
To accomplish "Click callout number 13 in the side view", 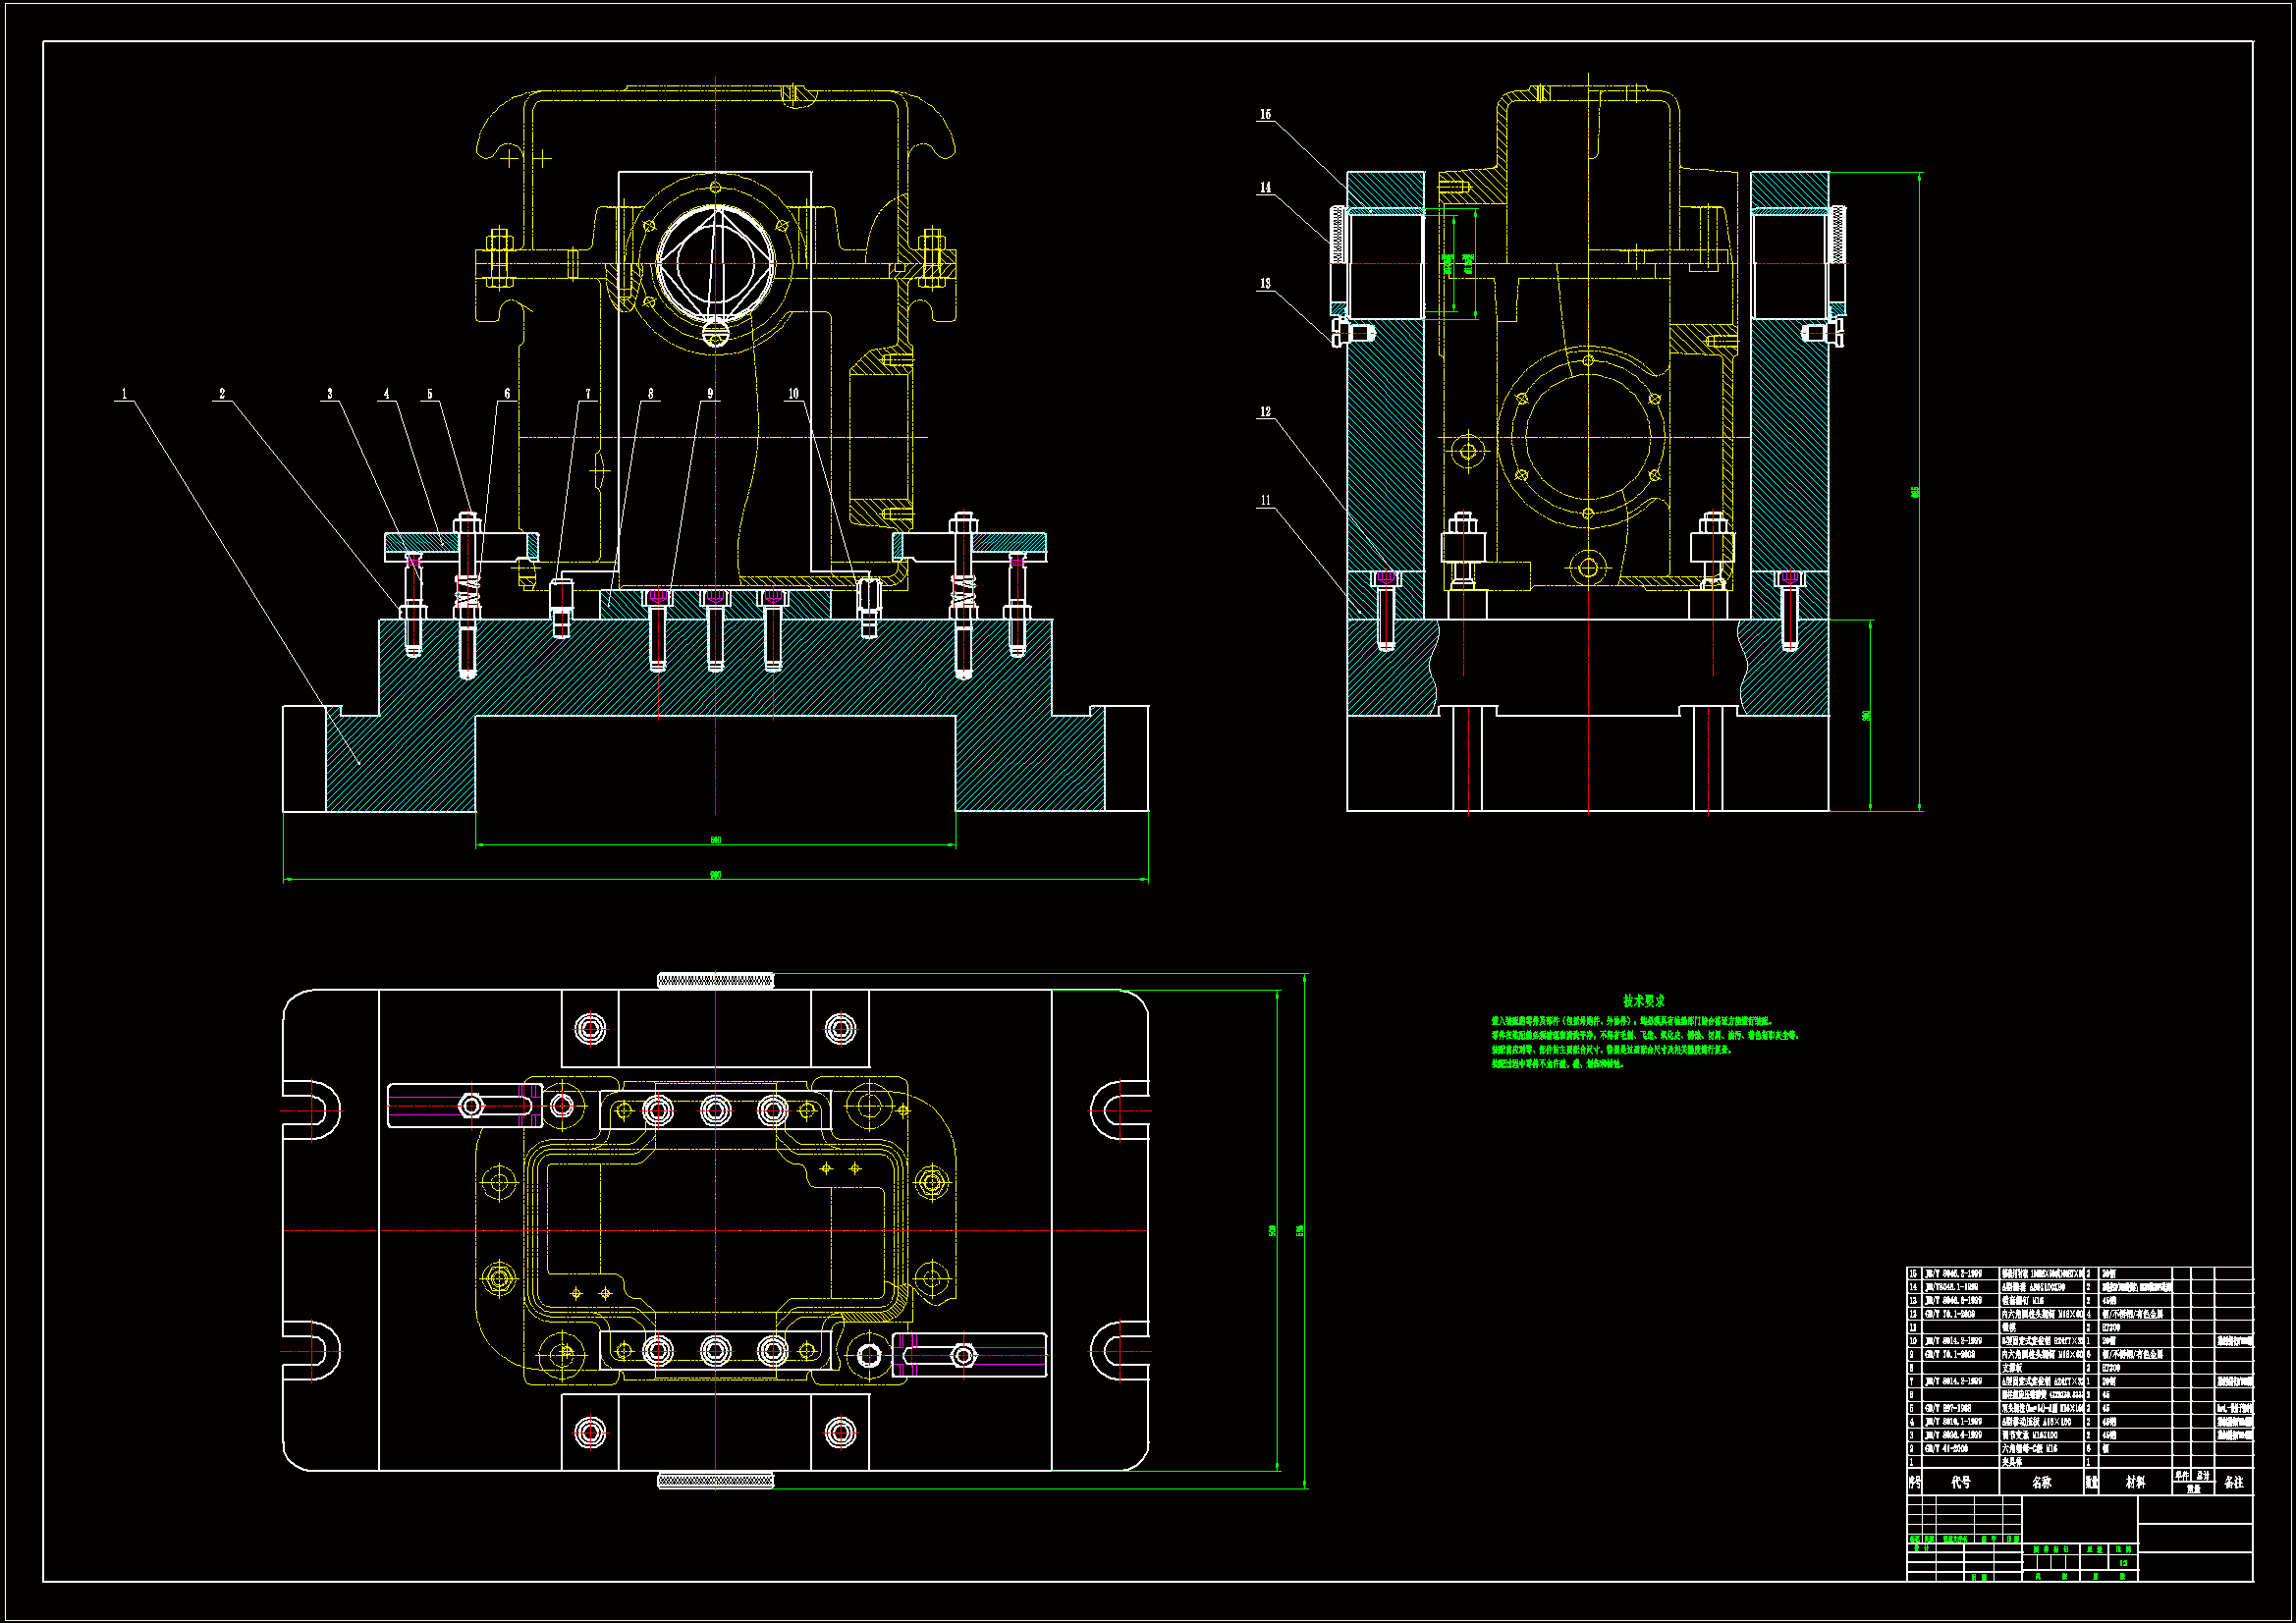I will 1265,284.
